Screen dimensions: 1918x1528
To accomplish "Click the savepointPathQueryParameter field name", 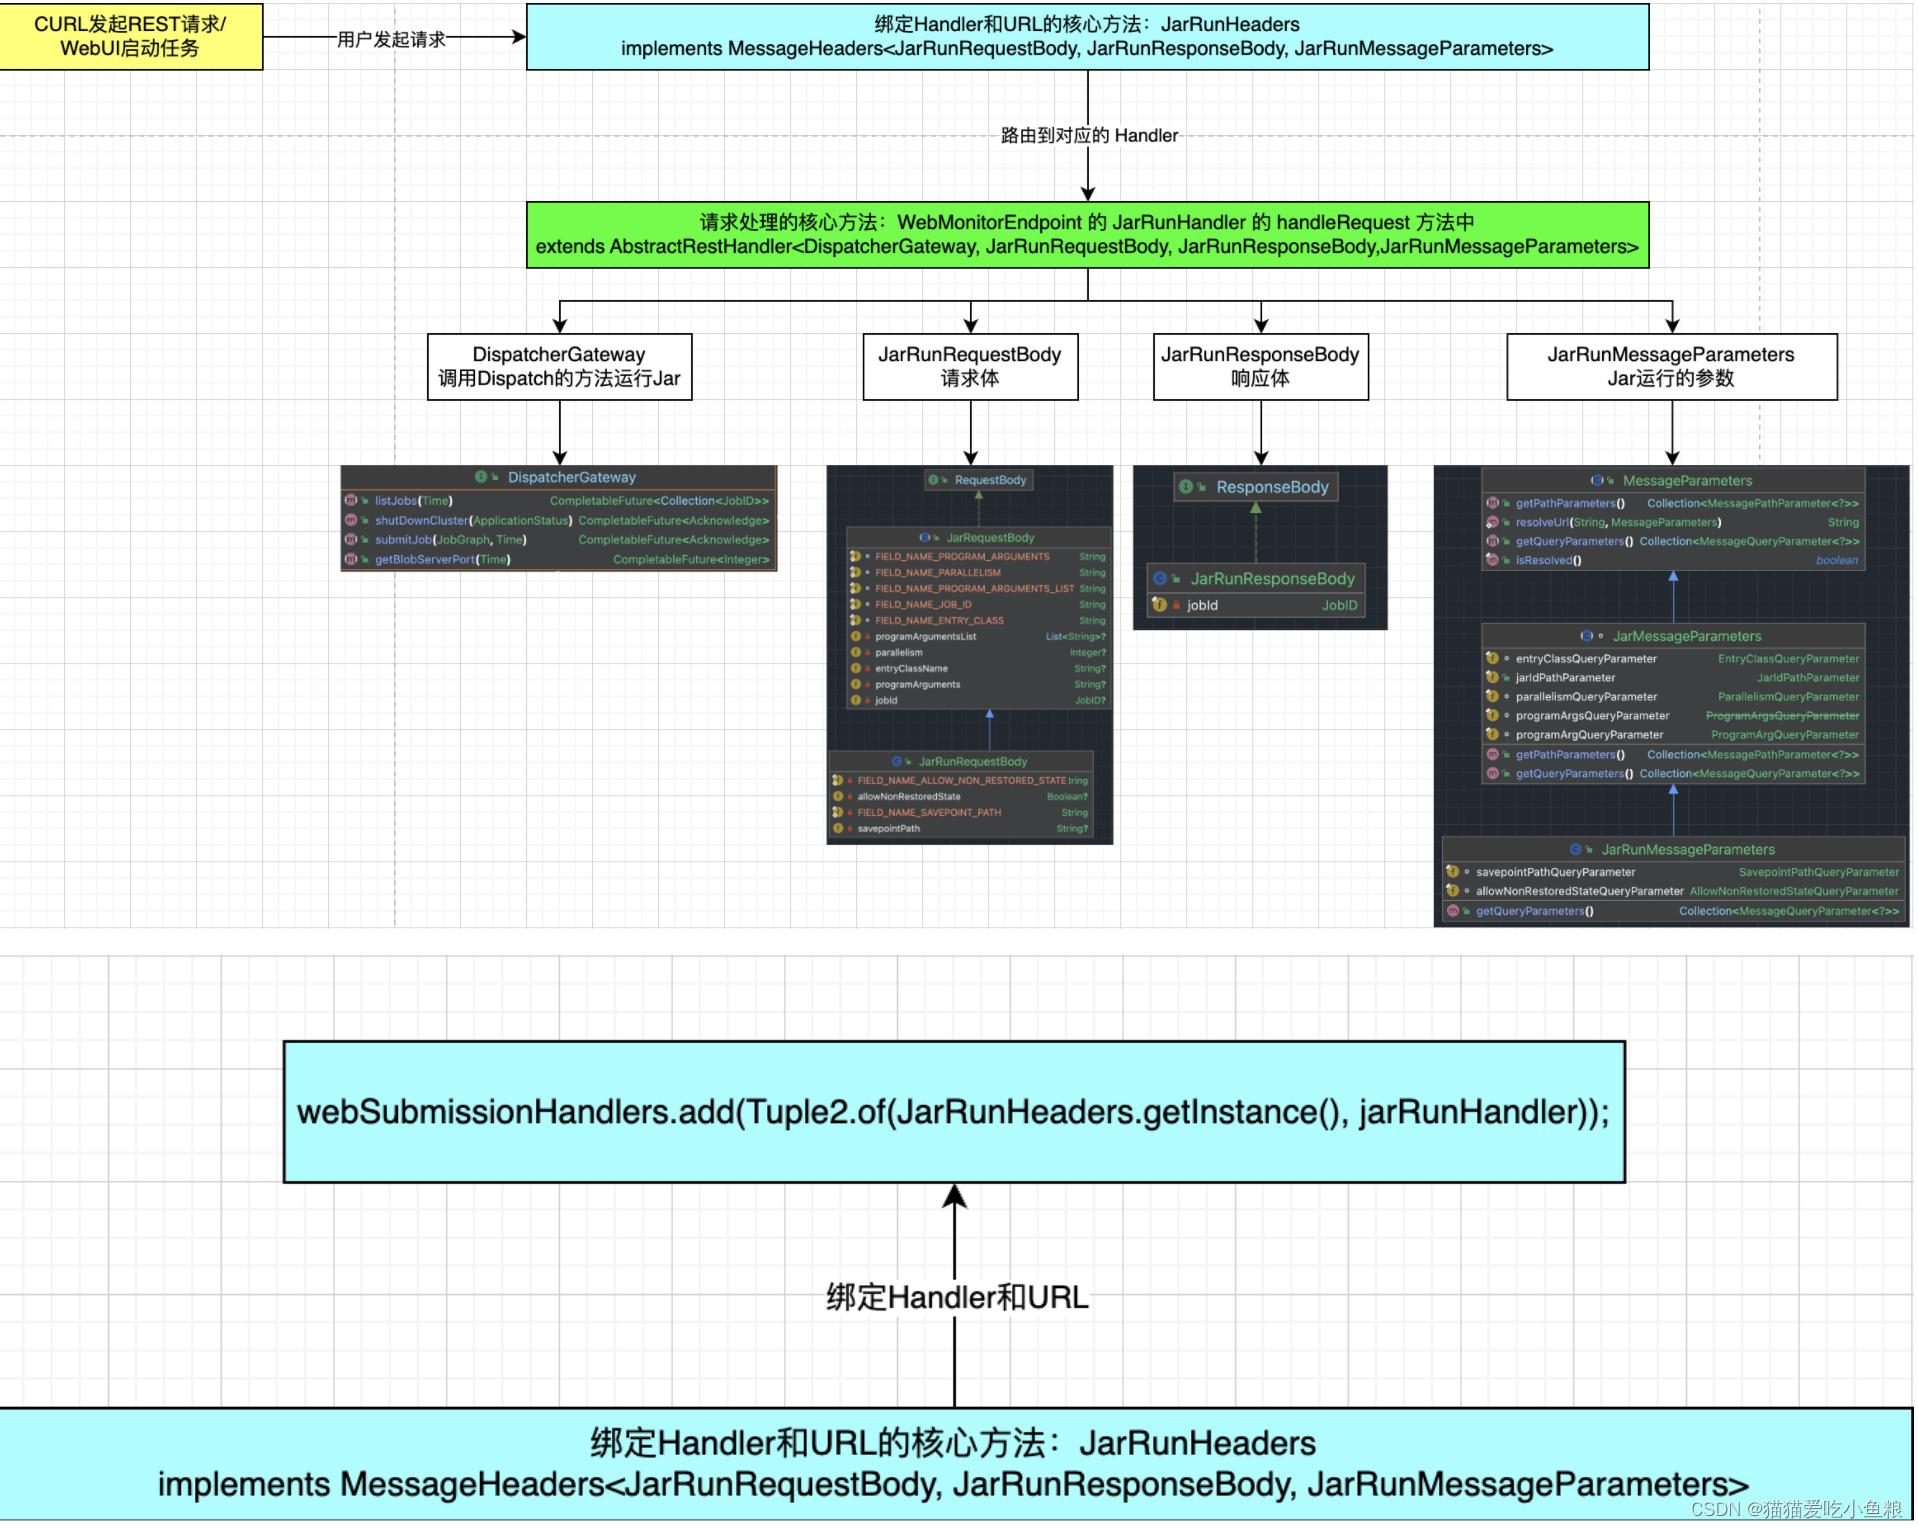I will [1556, 873].
